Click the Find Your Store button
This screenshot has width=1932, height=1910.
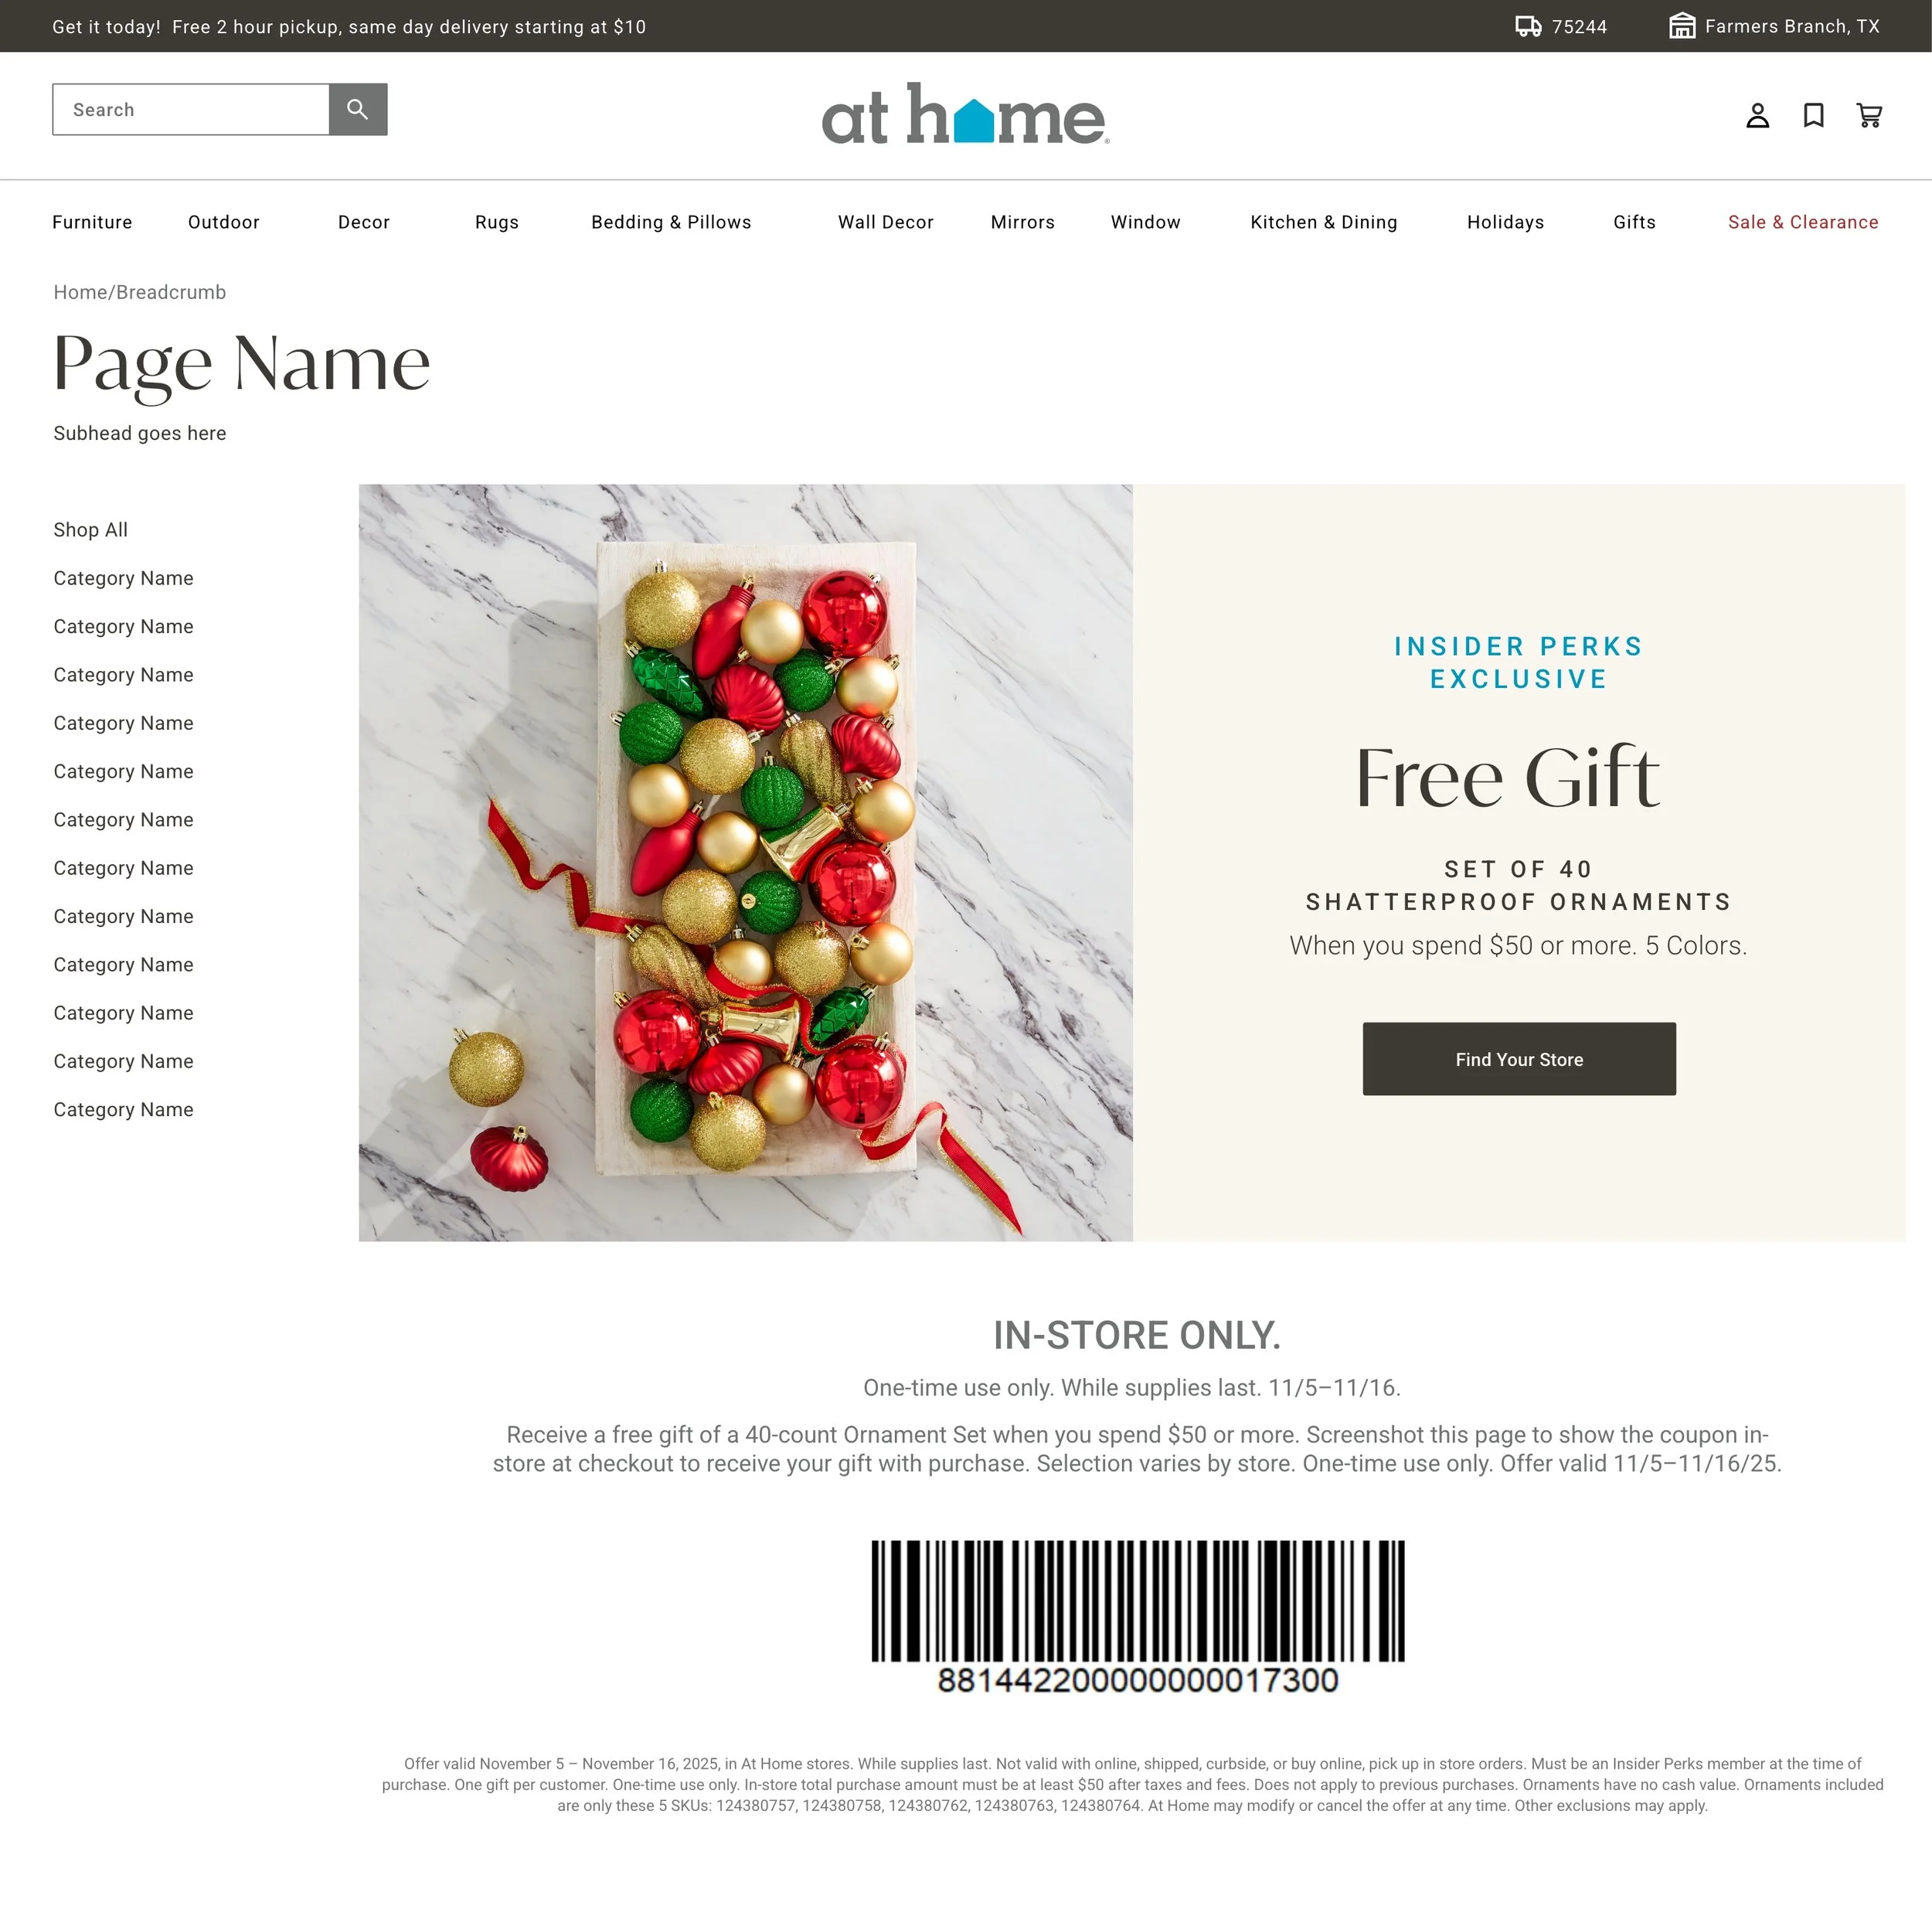coord(1519,1059)
